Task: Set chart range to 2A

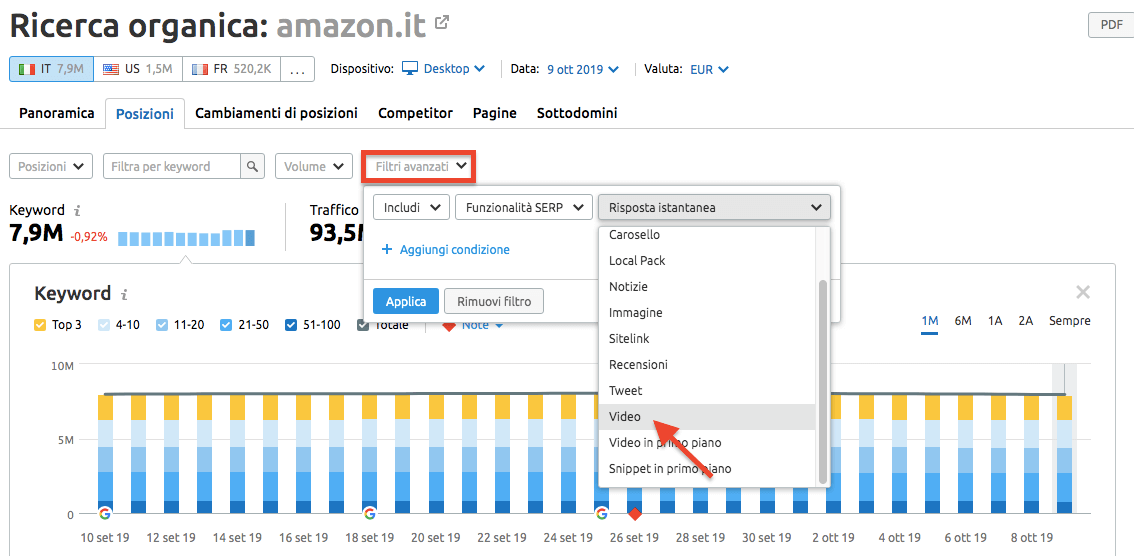Action: 1026,321
